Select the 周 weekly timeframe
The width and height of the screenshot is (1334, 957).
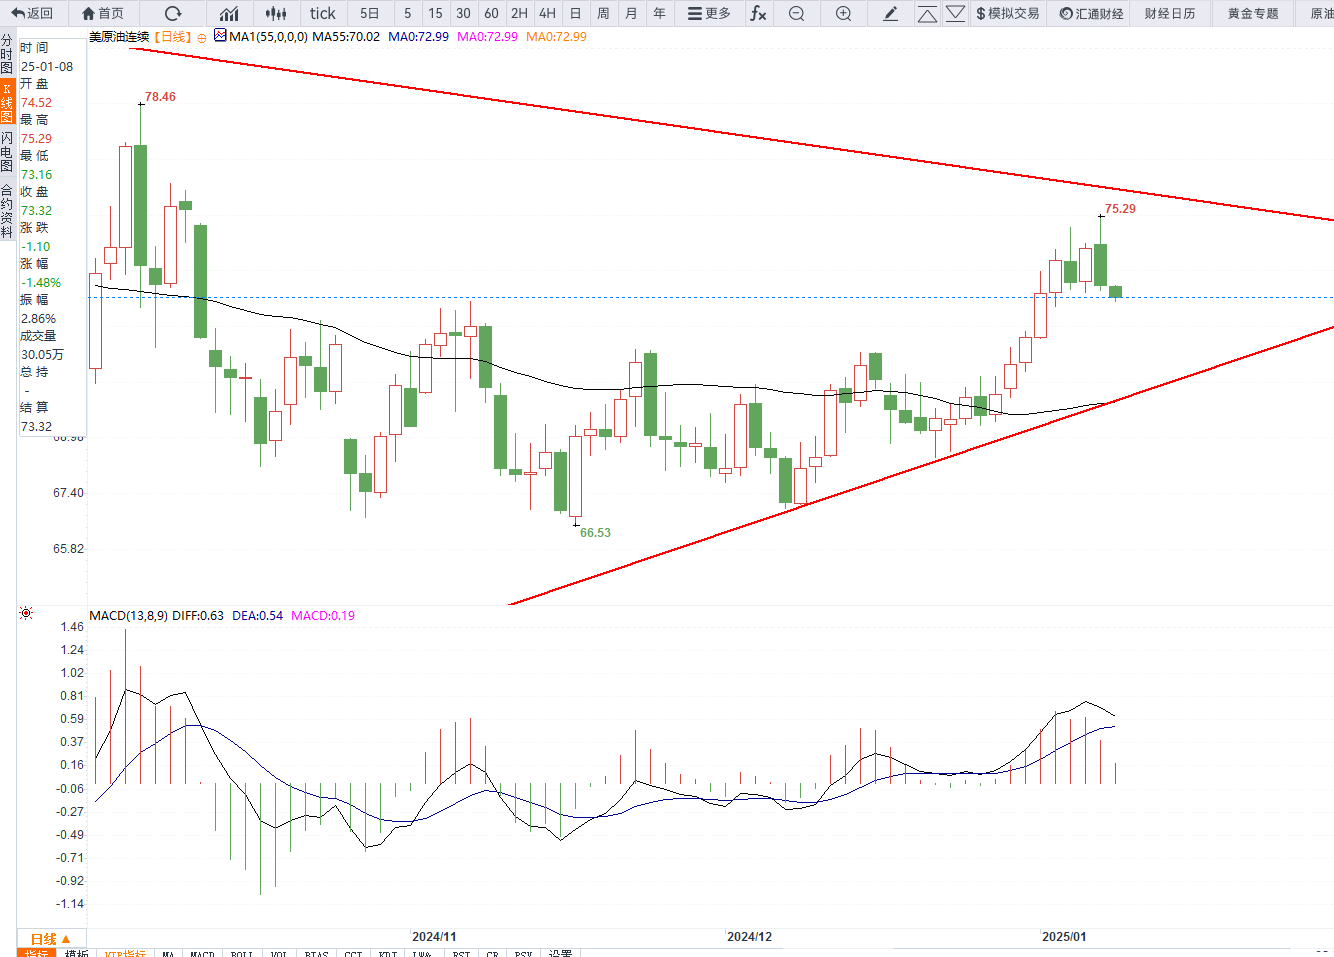[x=603, y=13]
